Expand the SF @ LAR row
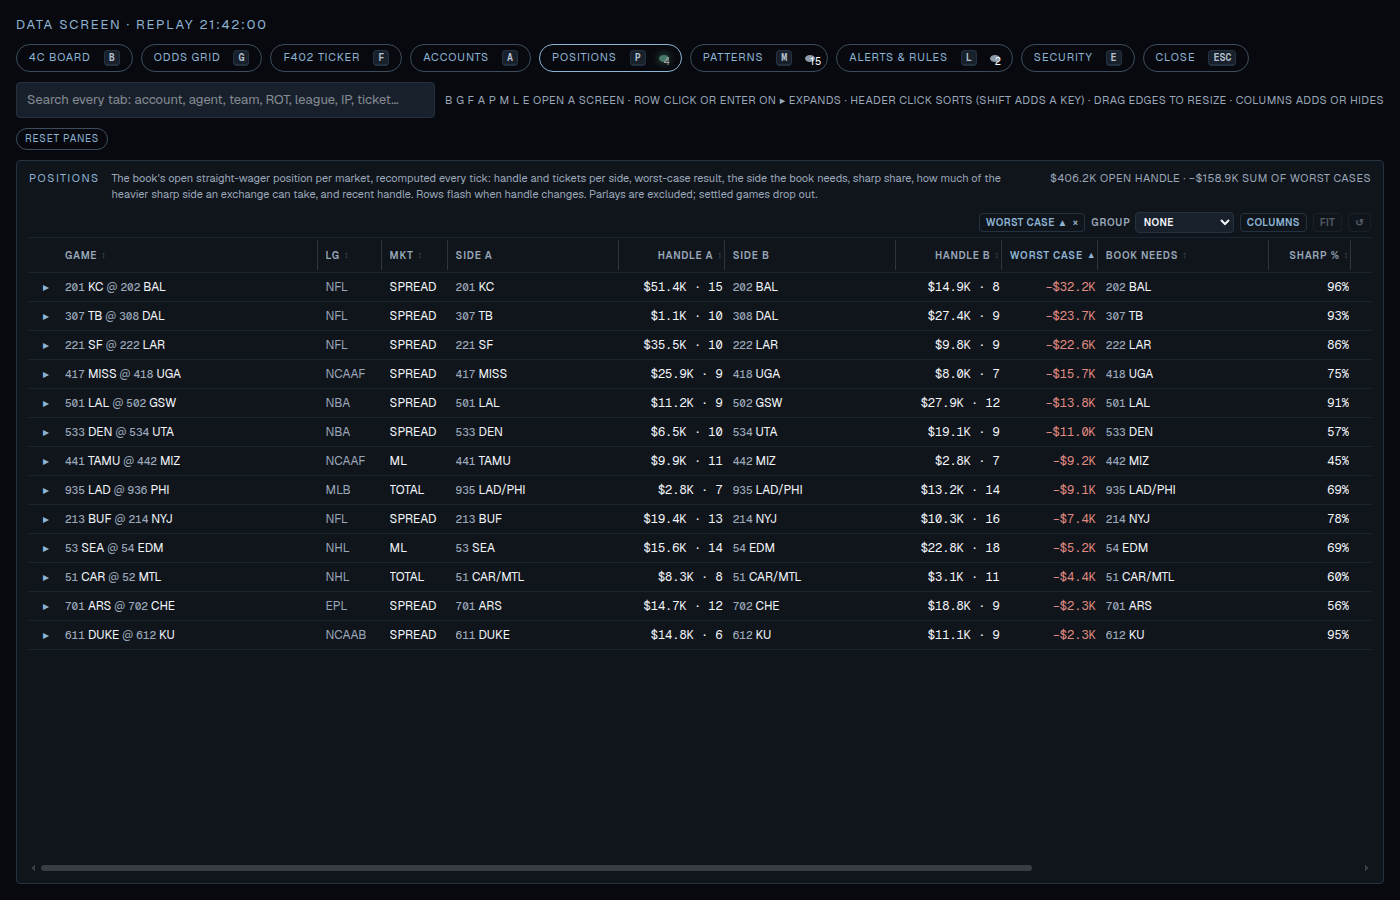The width and height of the screenshot is (1400, 900). pyautogui.click(x=46, y=346)
